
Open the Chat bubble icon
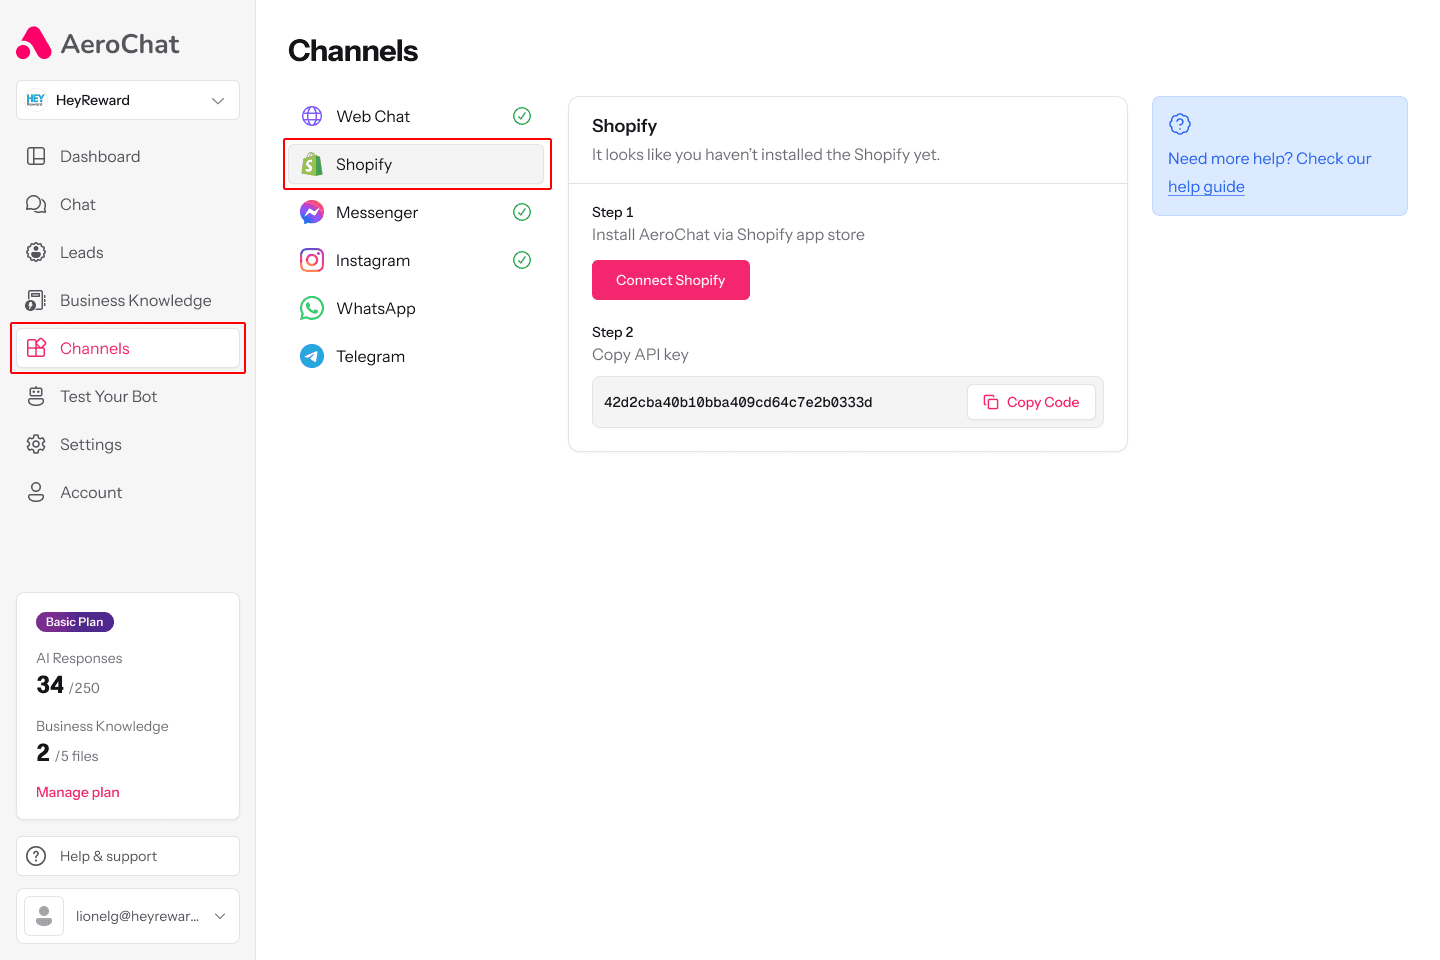click(x=36, y=204)
